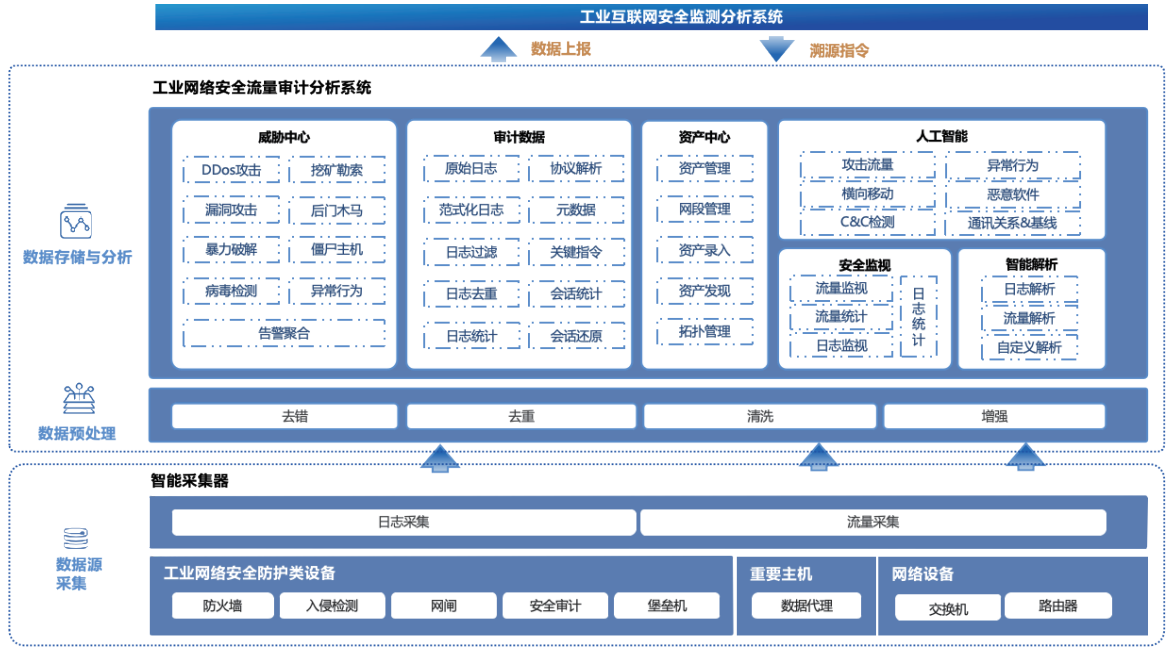The width and height of the screenshot is (1173, 652).
Task: Click 资产发现 in 资产中心
Action: pos(704,291)
